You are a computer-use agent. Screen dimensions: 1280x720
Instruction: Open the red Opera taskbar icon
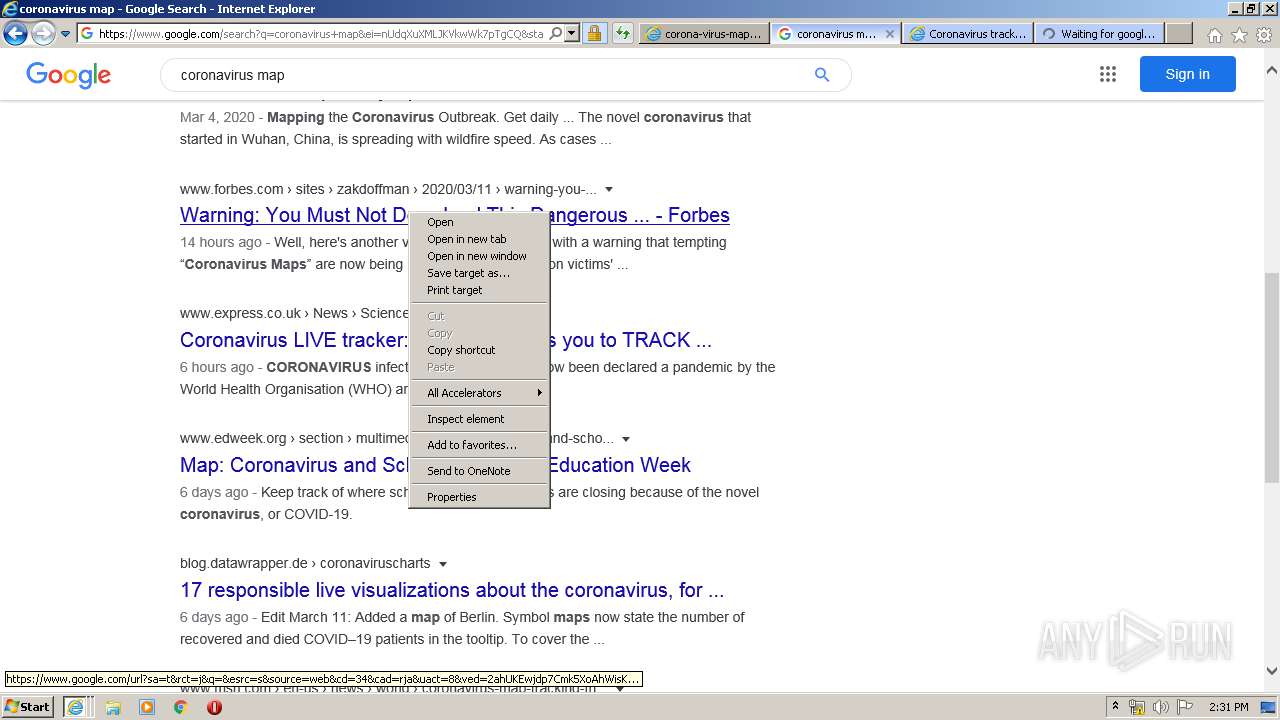point(214,707)
